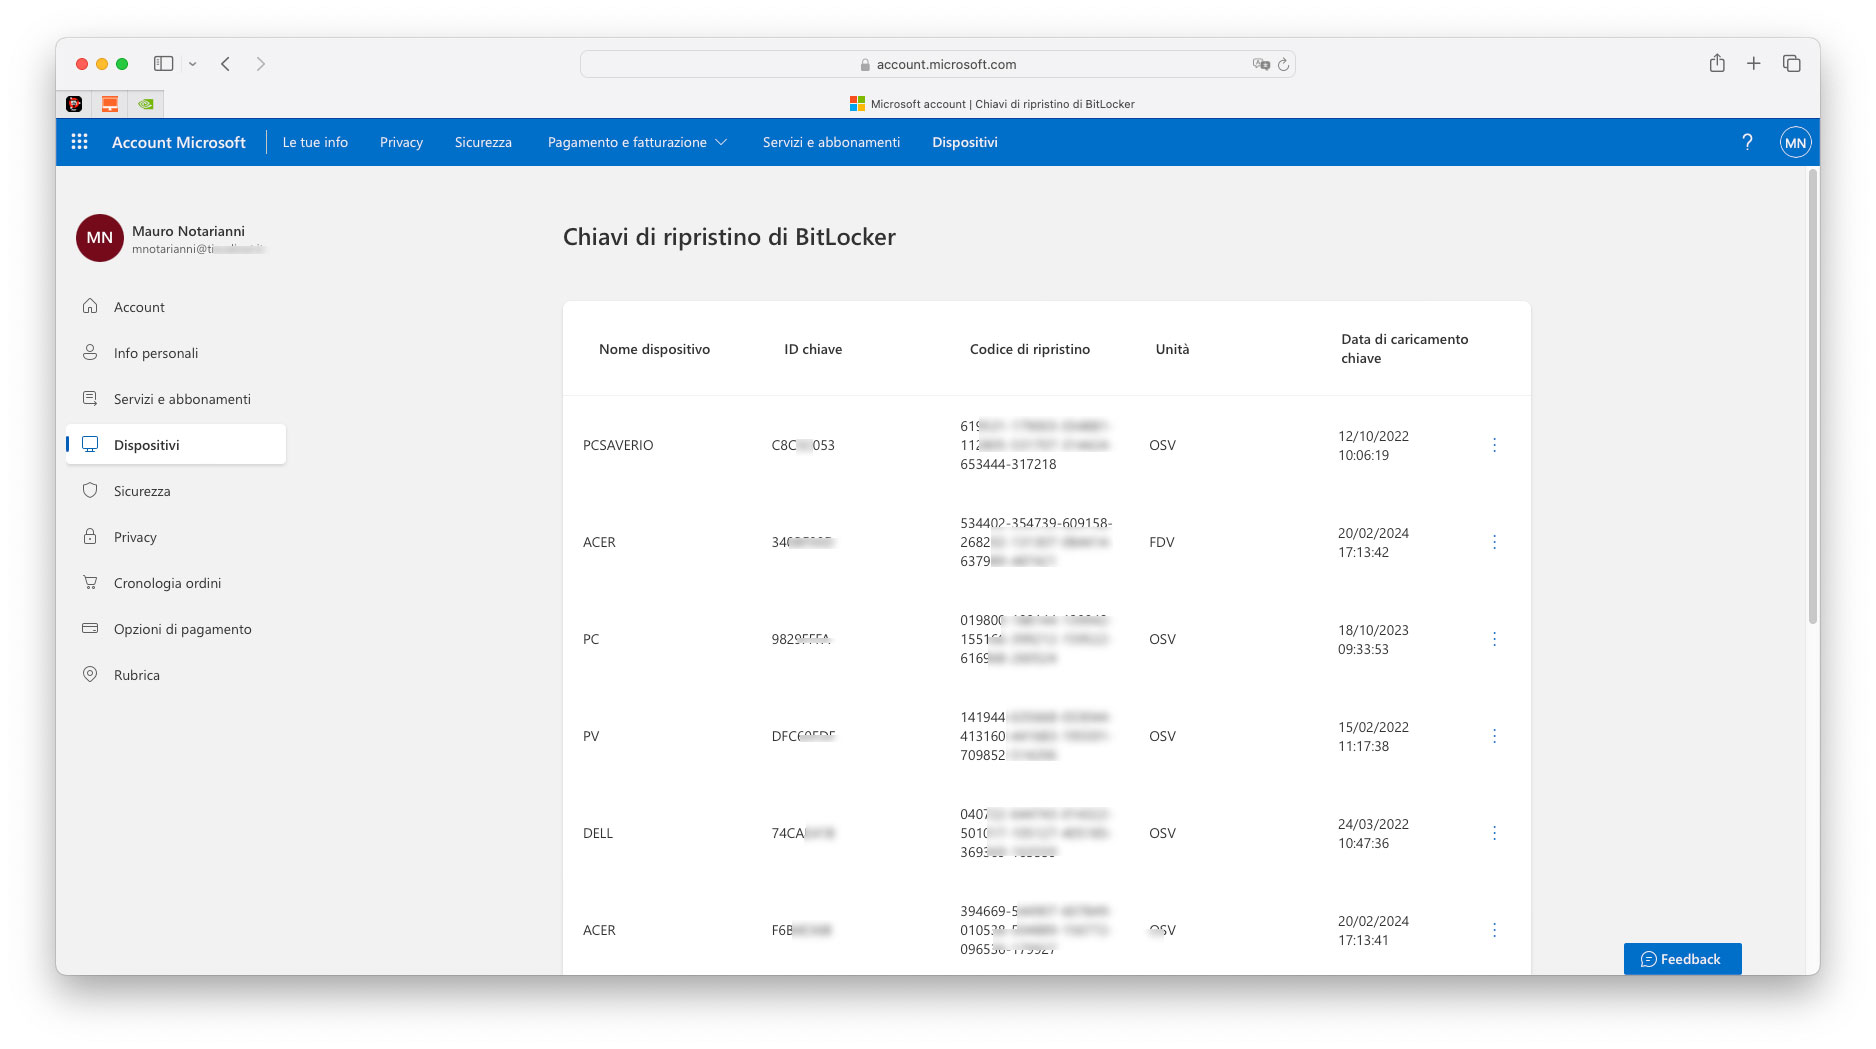Image resolution: width=1876 pixels, height=1049 pixels.
Task: Click the account.microsoft.com address bar
Action: (938, 63)
